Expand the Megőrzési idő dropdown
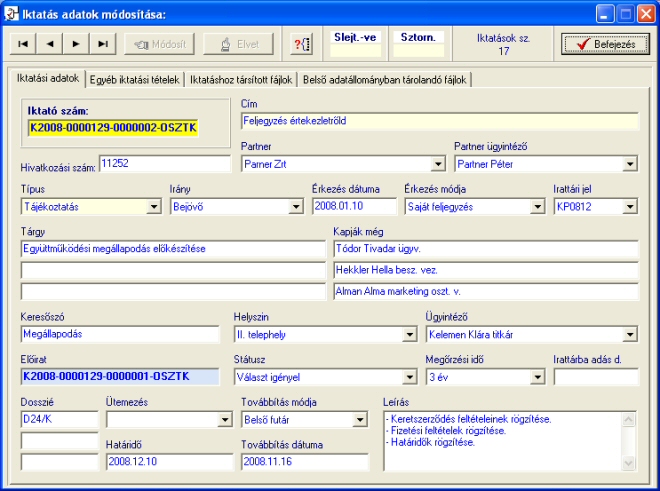Screen dimensions: 660x491 tap(538, 377)
